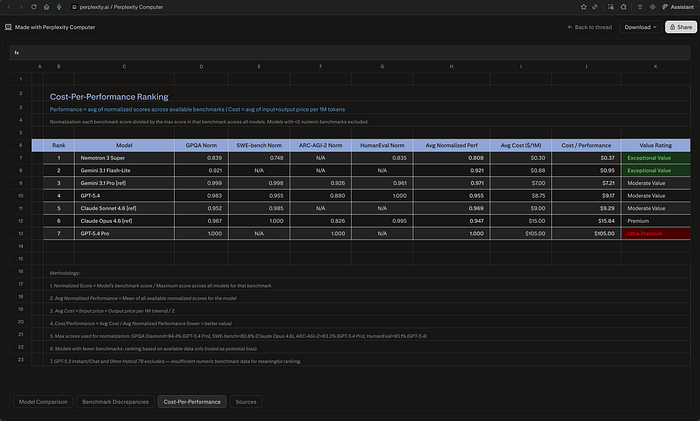Click the red Ultra-Premium rating cell
The width and height of the screenshot is (700, 421).
tap(655, 233)
